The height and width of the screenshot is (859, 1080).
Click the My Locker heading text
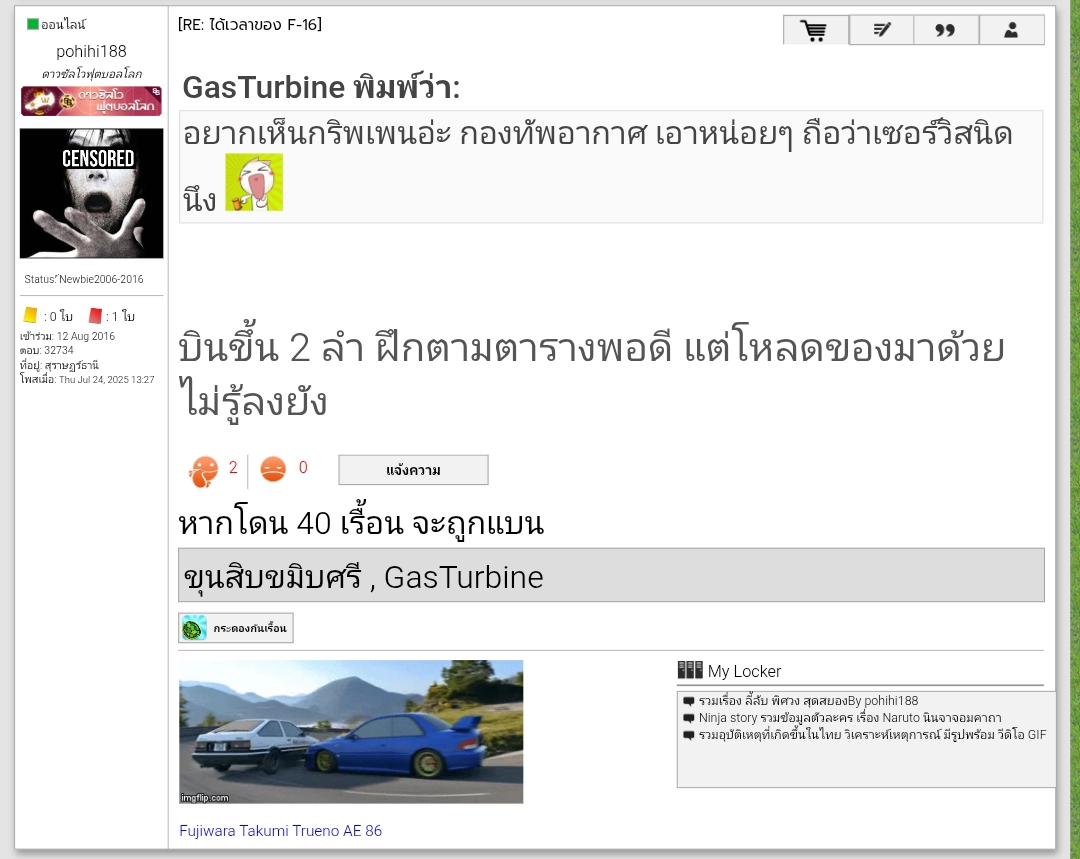745,671
